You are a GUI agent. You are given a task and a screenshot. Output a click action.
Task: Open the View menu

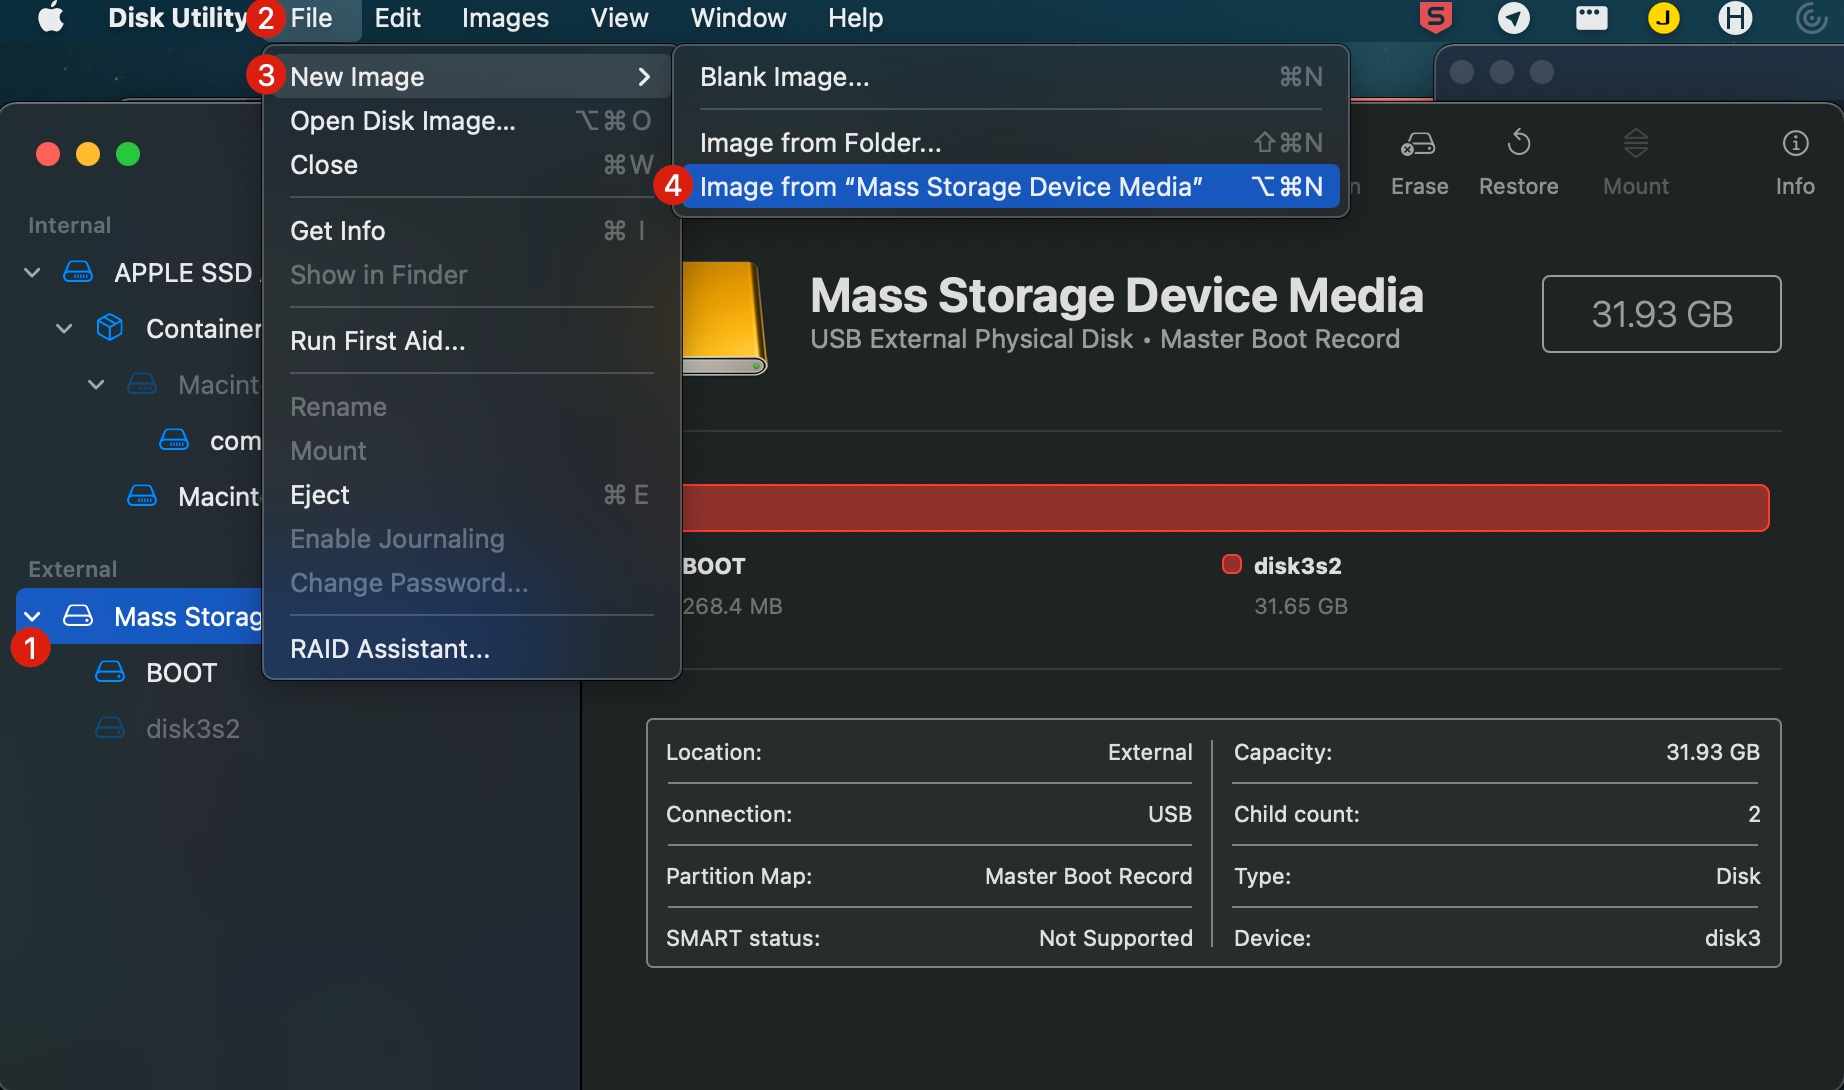619,18
